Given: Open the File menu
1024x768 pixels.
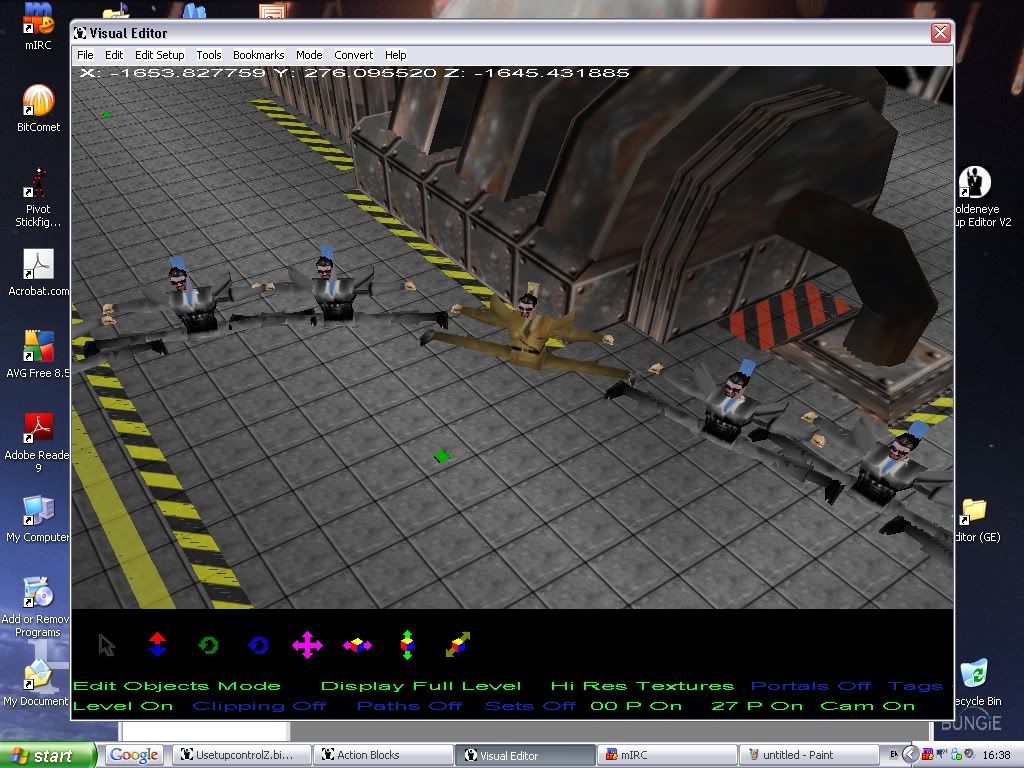Looking at the screenshot, I should [85, 55].
